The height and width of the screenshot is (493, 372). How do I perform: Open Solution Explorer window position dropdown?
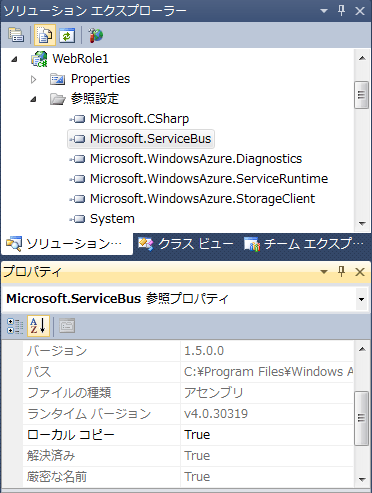click(x=324, y=11)
